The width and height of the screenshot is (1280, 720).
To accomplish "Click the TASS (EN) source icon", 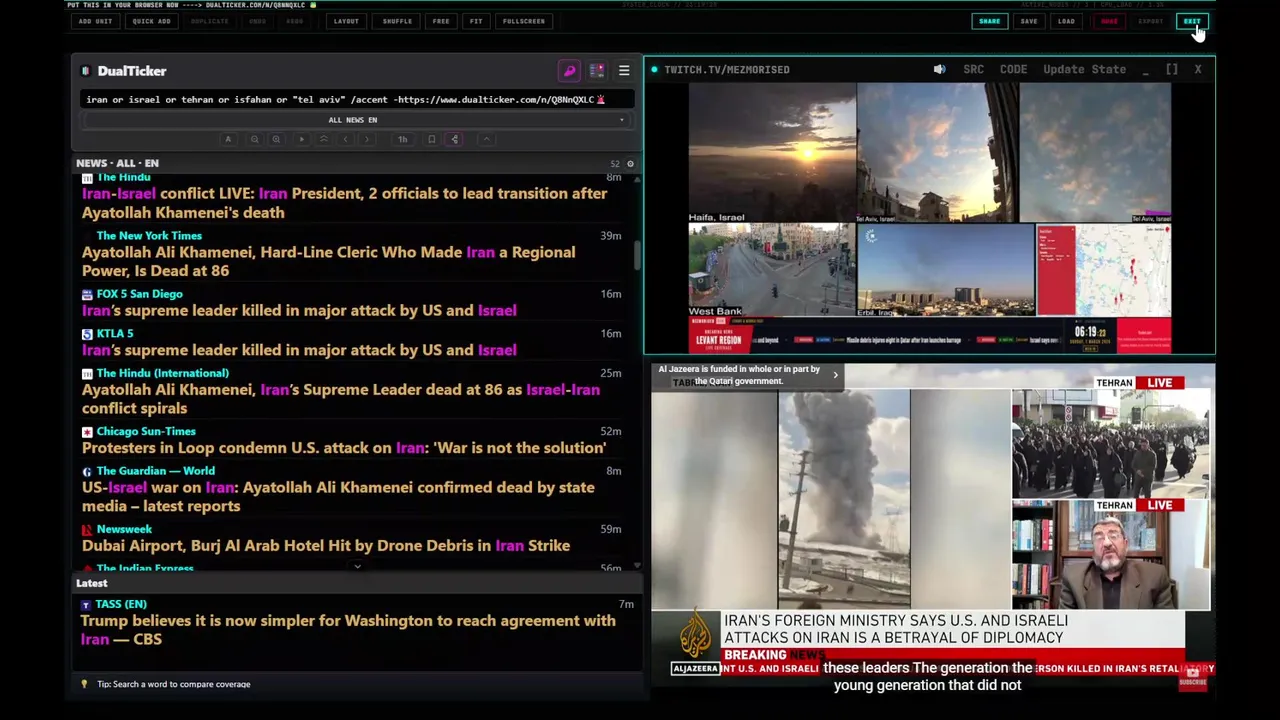I will tap(86, 604).
